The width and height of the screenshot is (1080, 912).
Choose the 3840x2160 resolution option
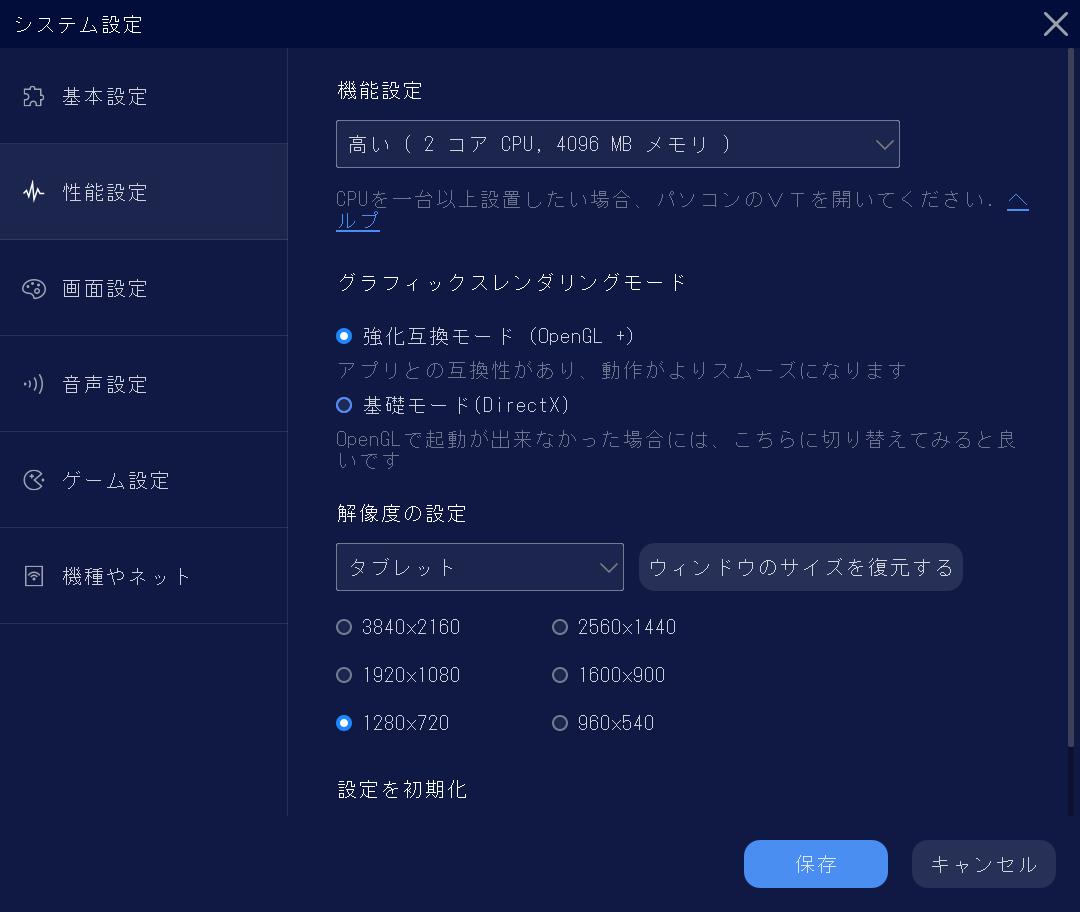(344, 627)
